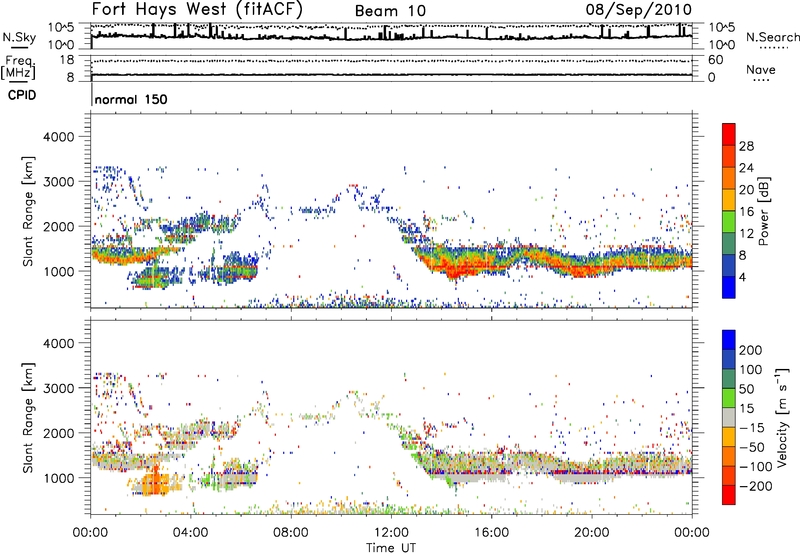Viewport: 800px width, 554px height.
Task: Click the "16:00" time axis label
Action: point(491,533)
